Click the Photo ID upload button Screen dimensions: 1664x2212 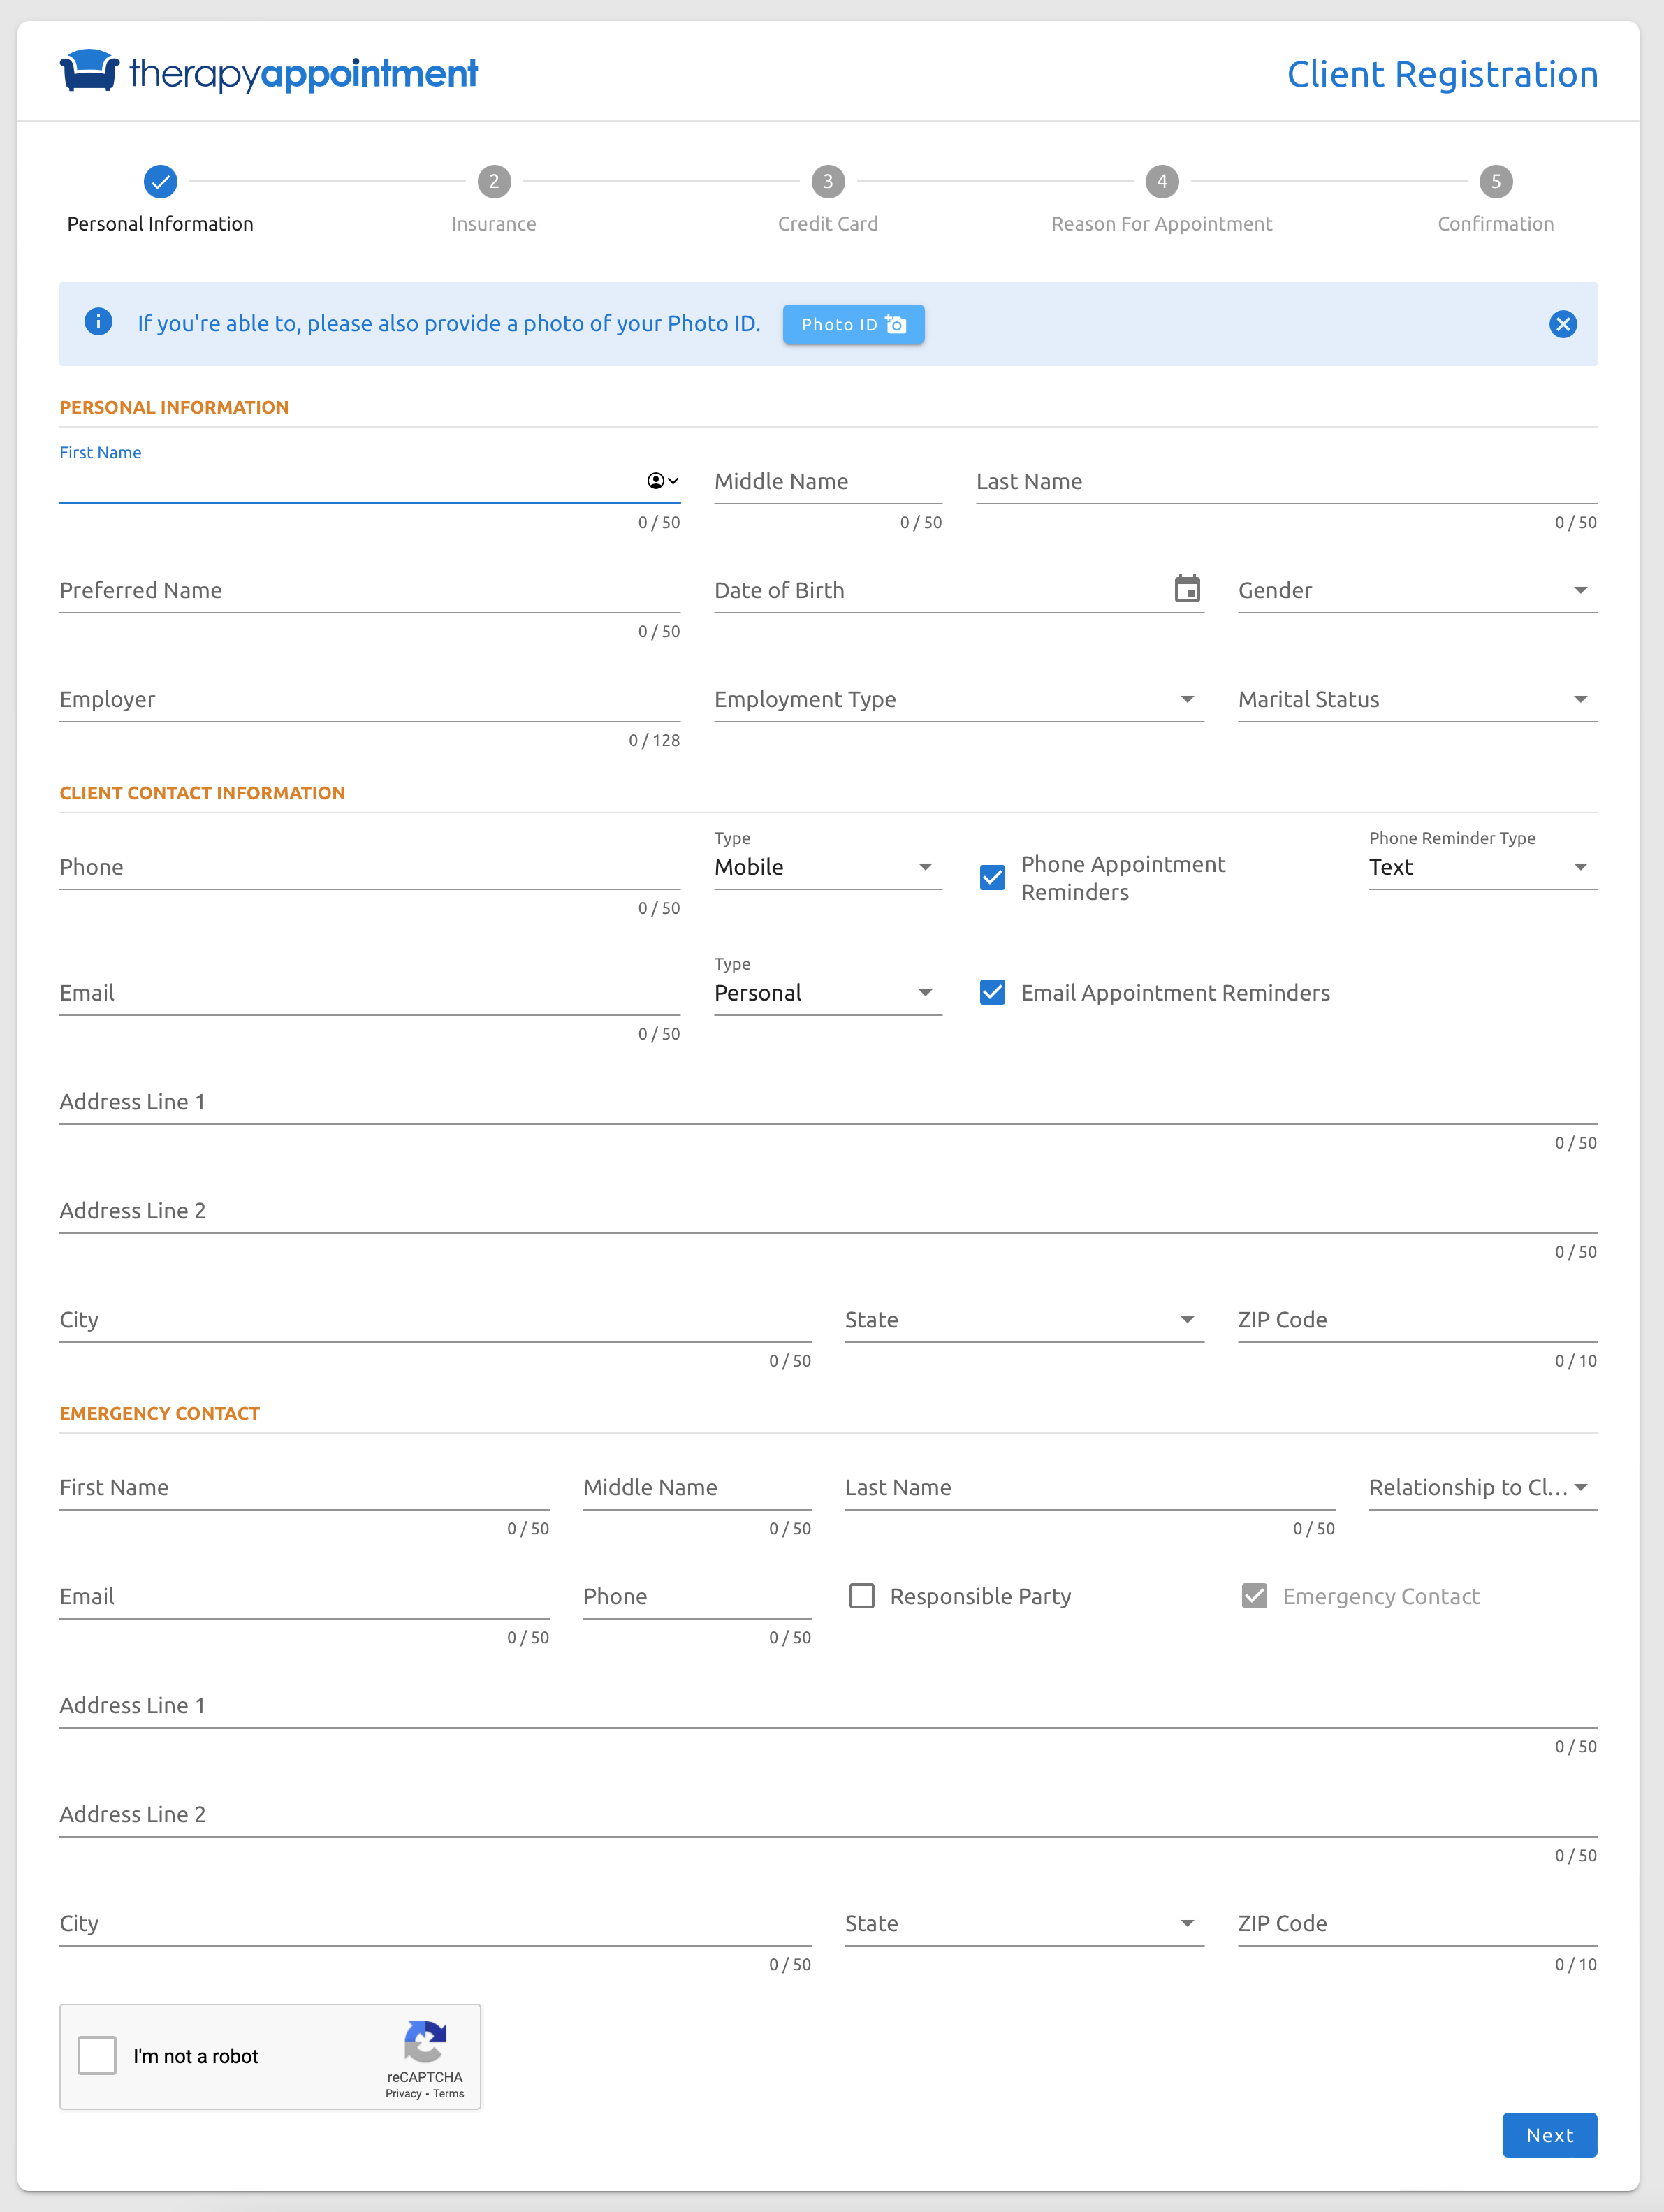point(853,324)
